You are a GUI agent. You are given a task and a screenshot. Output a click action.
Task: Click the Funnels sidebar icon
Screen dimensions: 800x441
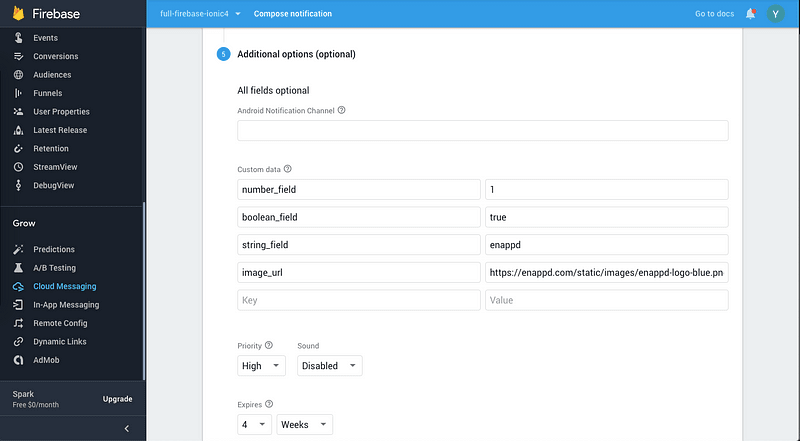18,93
